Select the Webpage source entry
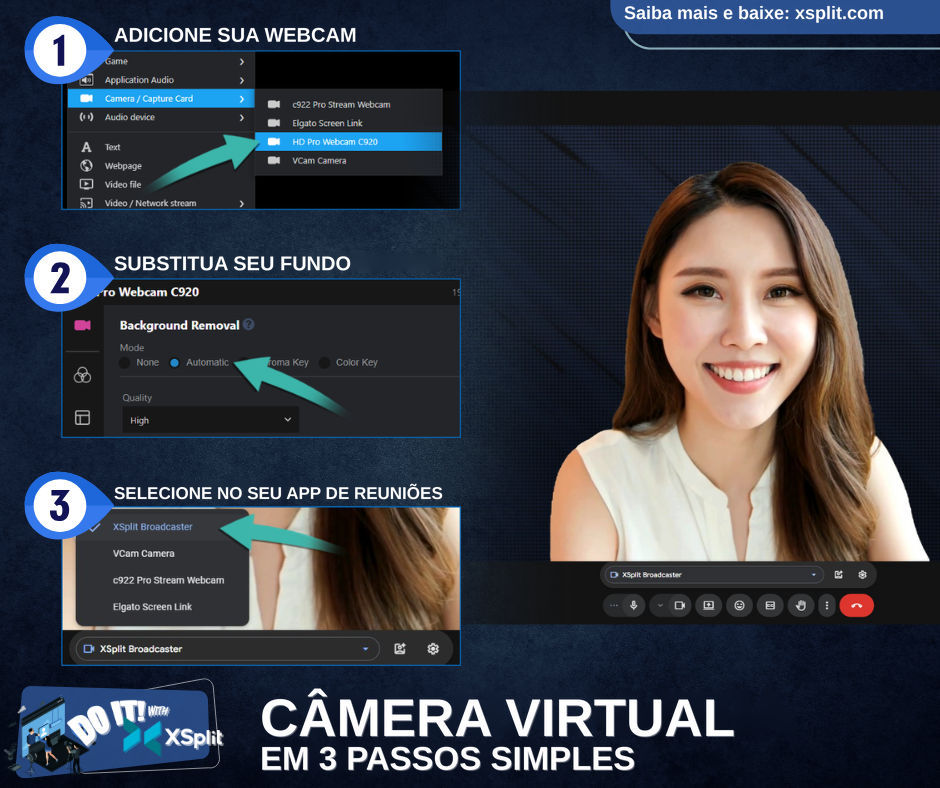 161,166
